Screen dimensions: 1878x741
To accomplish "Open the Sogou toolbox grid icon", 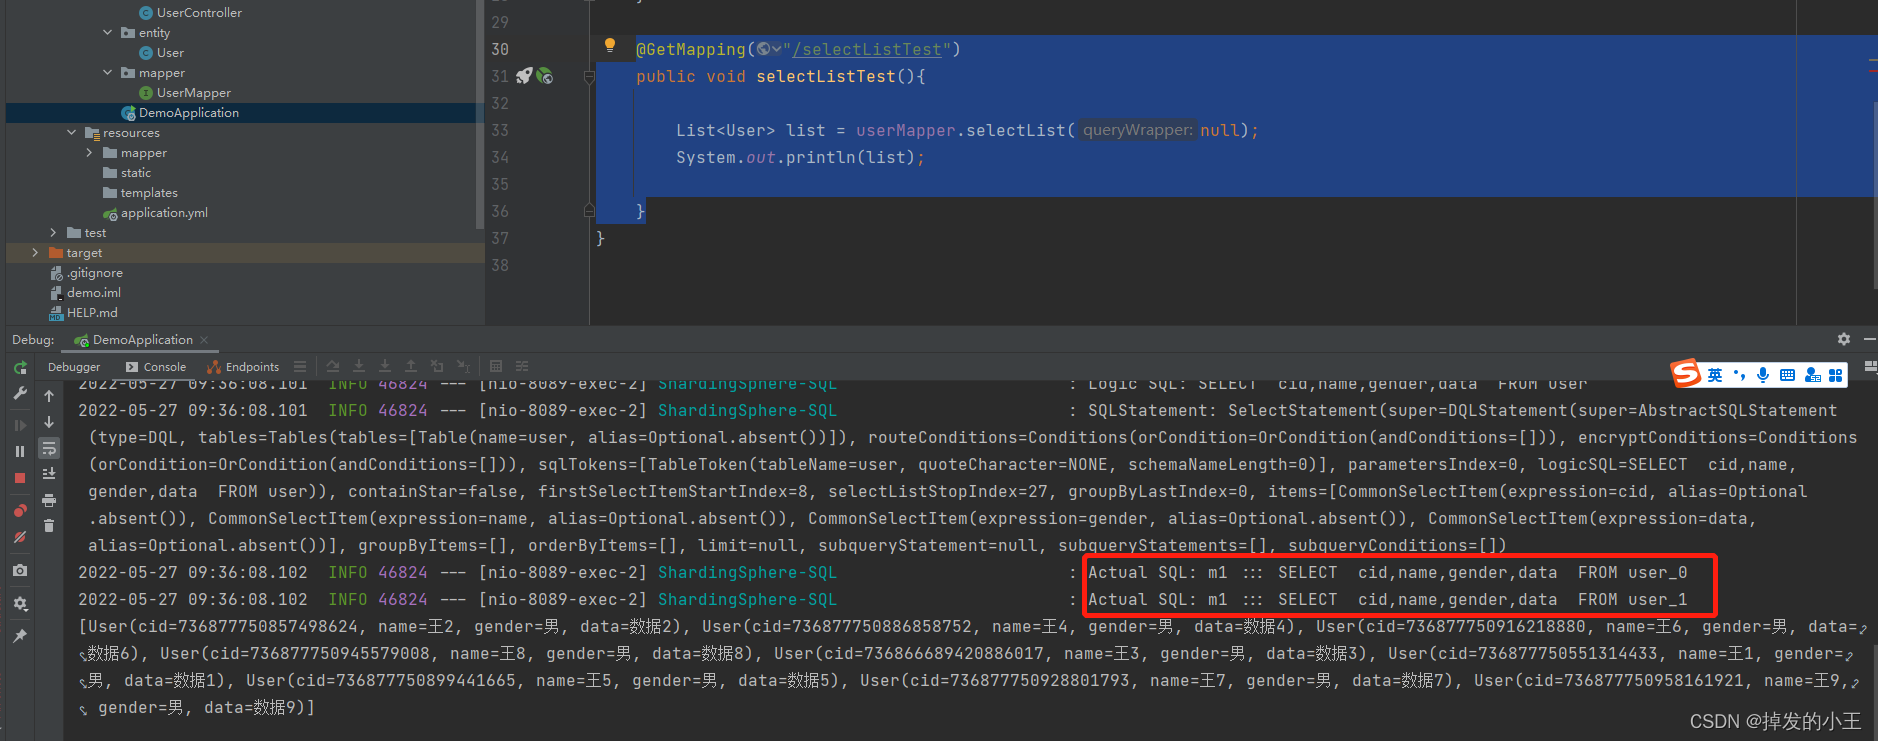I will tap(1835, 375).
